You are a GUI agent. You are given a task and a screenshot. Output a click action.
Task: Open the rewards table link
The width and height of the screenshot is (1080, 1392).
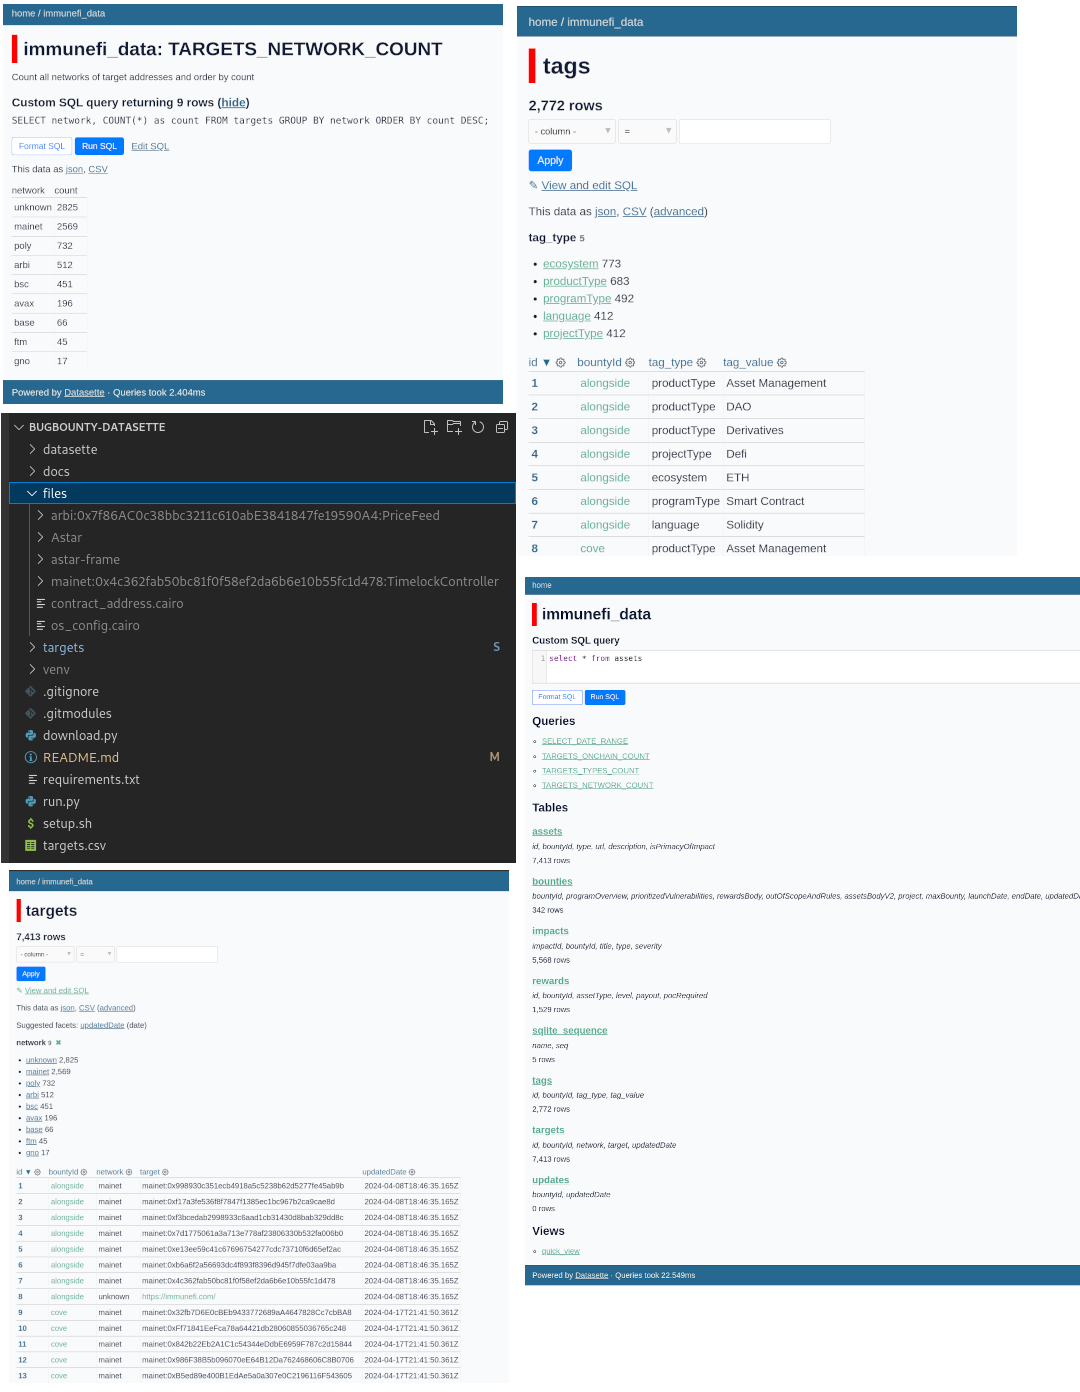(x=550, y=981)
